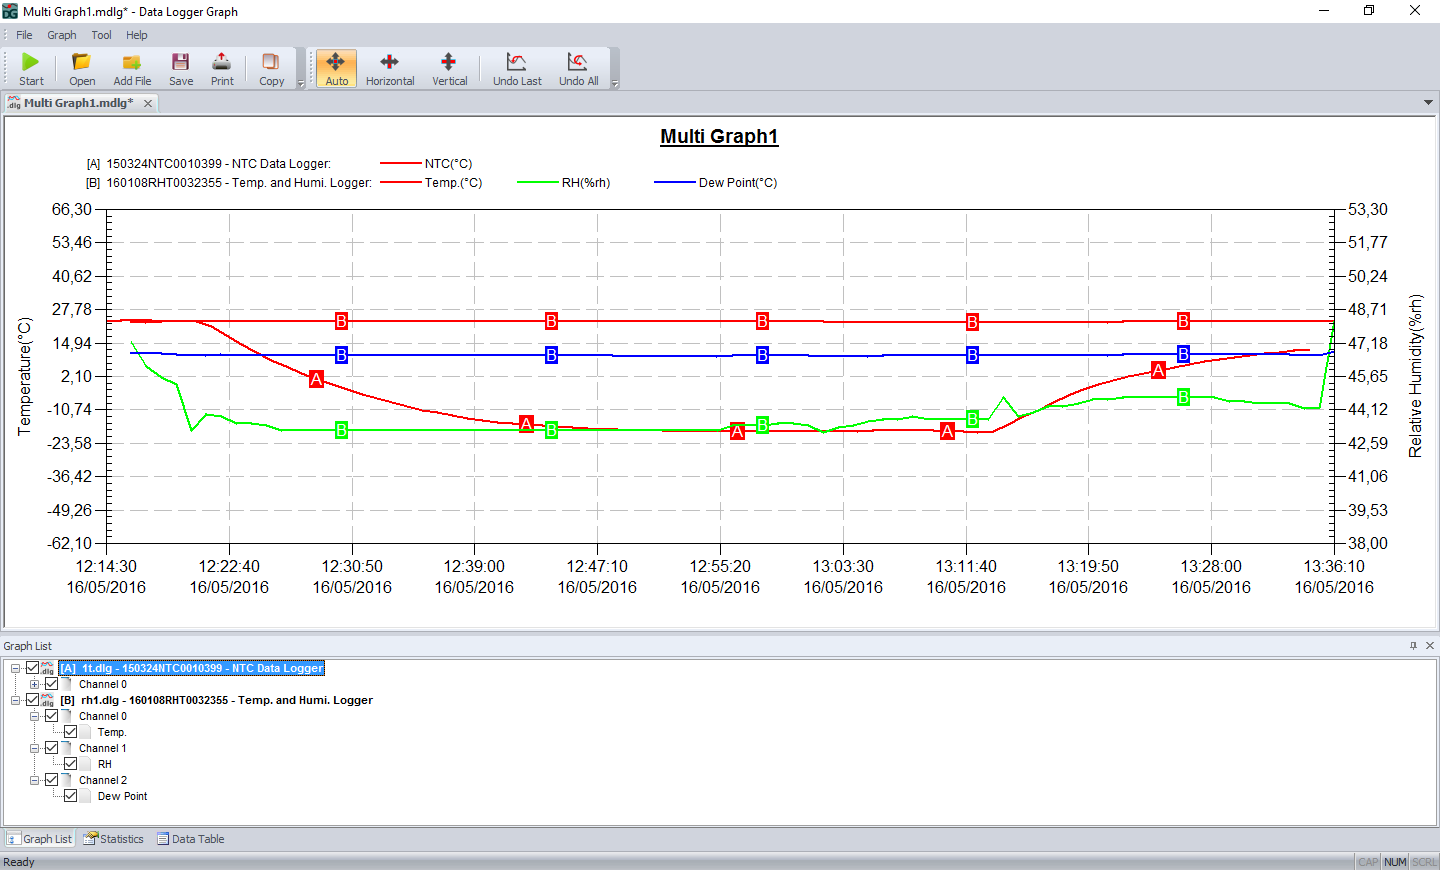Click the Undo Last zoom icon
This screenshot has height=870, width=1440.
pyautogui.click(x=517, y=63)
